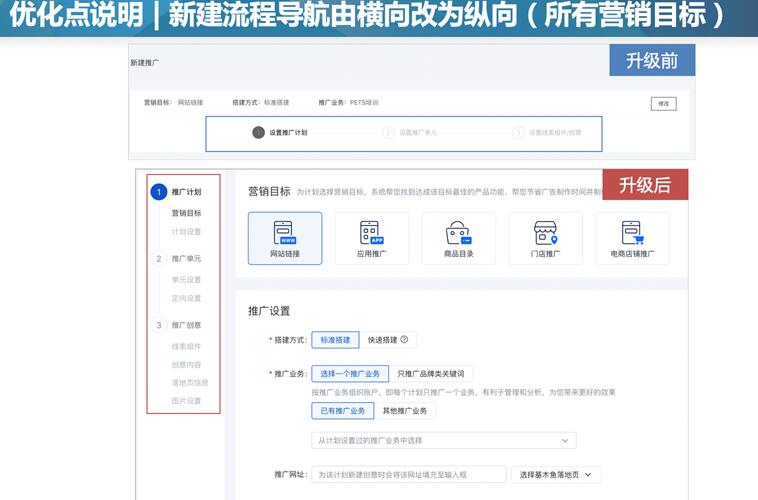
Task: Open 单元设置 in the sidebar navigation
Action: pos(186,280)
